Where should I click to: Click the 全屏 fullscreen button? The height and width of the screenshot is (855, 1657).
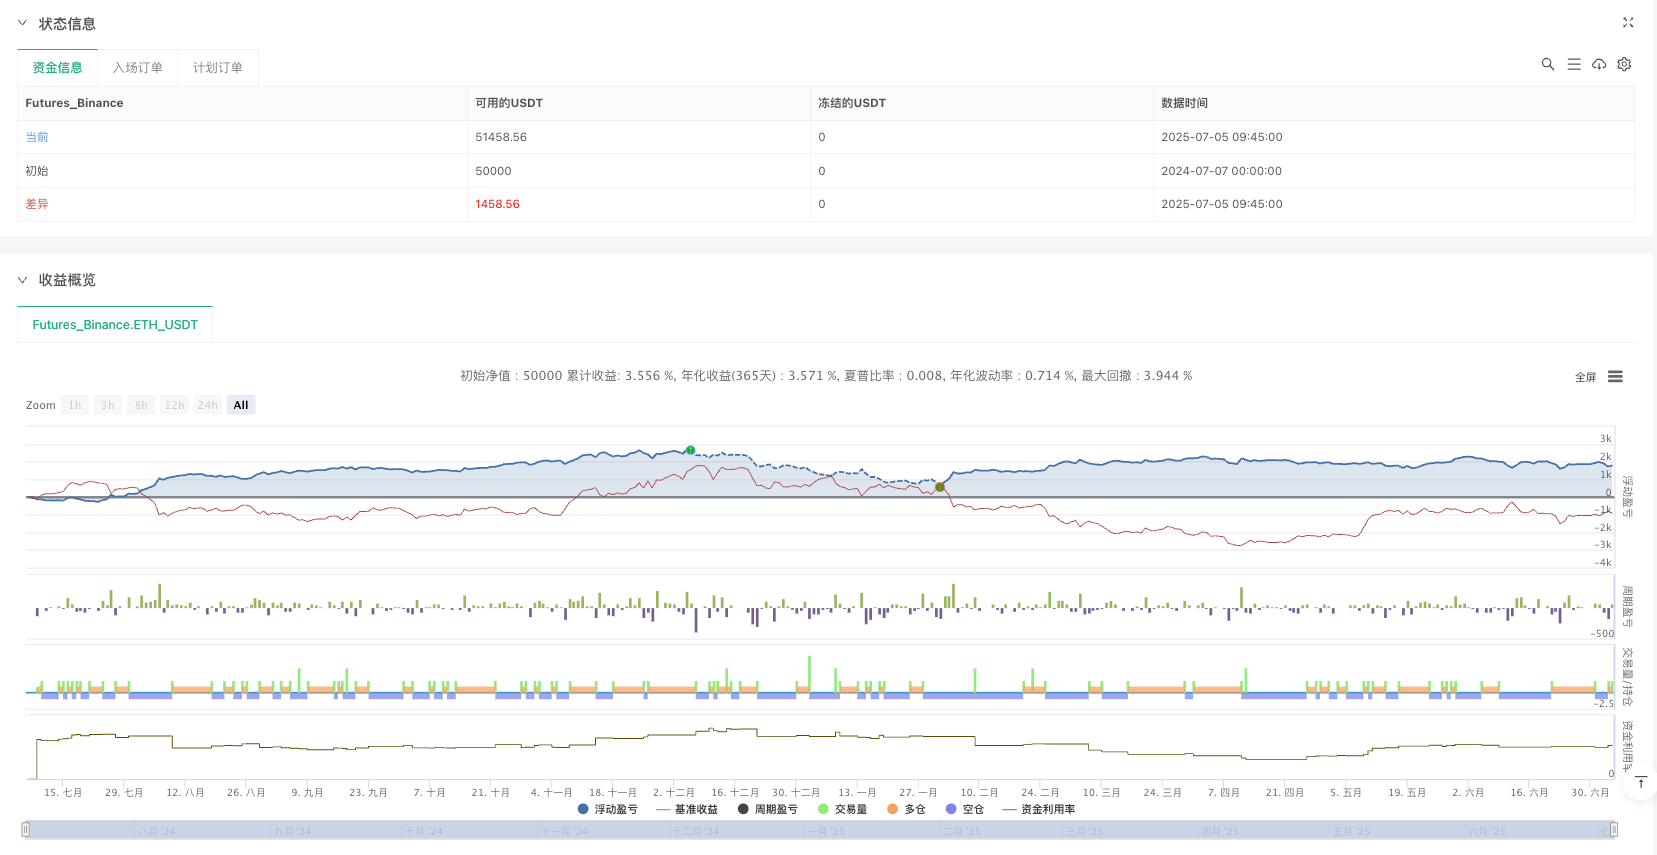click(x=1585, y=377)
